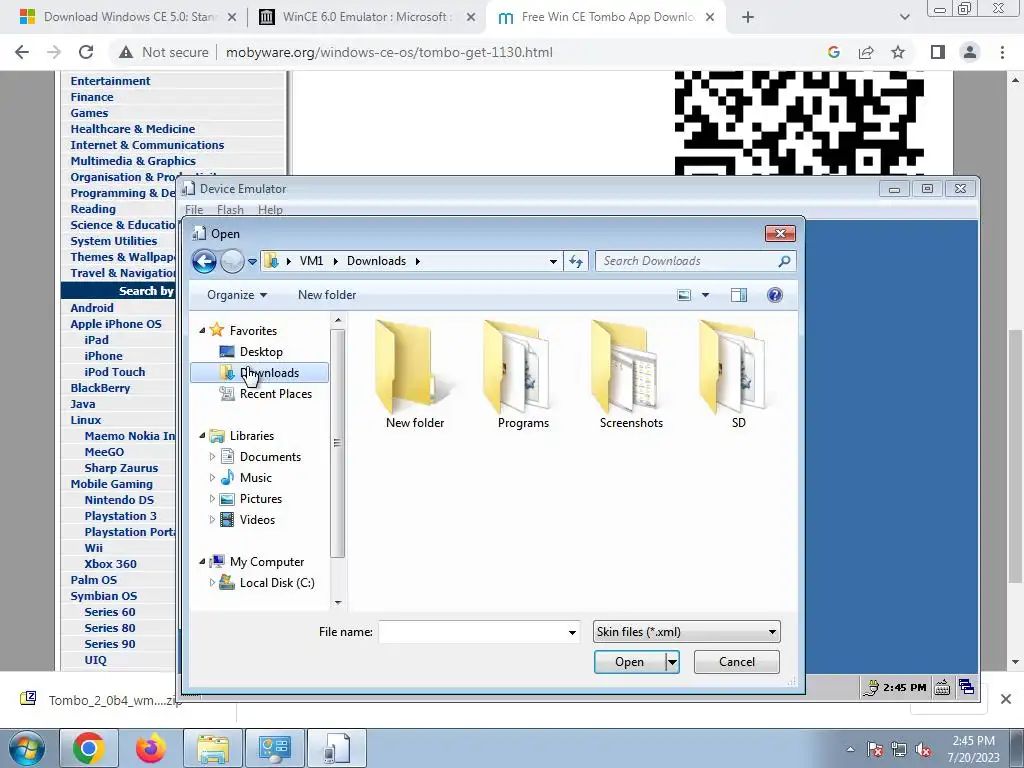Image resolution: width=1024 pixels, height=768 pixels.
Task: Select the Pictures library
Action: pyautogui.click(x=261, y=499)
